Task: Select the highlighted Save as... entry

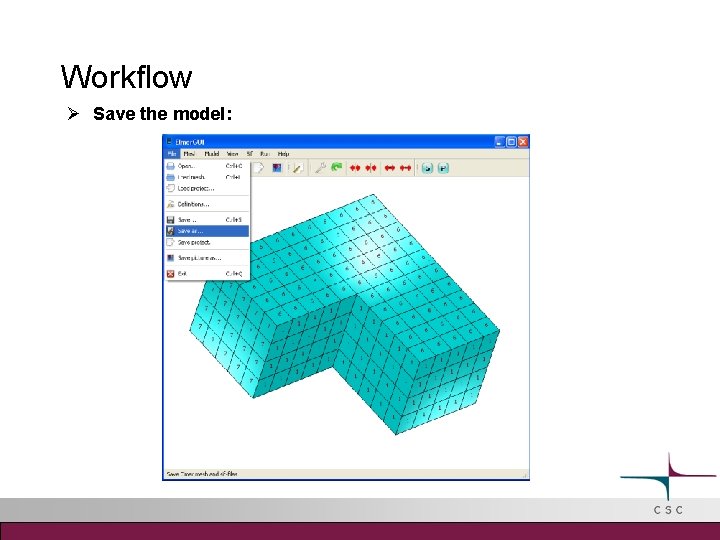Action: tap(207, 231)
